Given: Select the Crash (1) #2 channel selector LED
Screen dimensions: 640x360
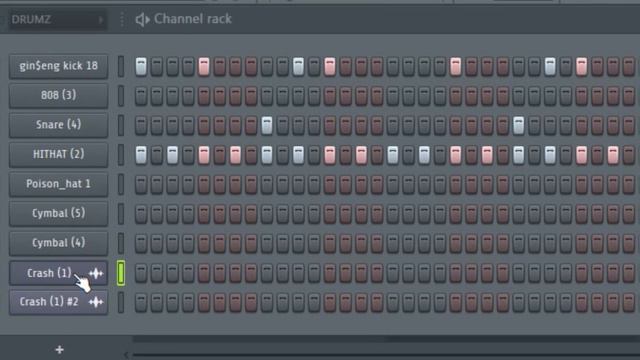Looking at the screenshot, I should (121, 302).
